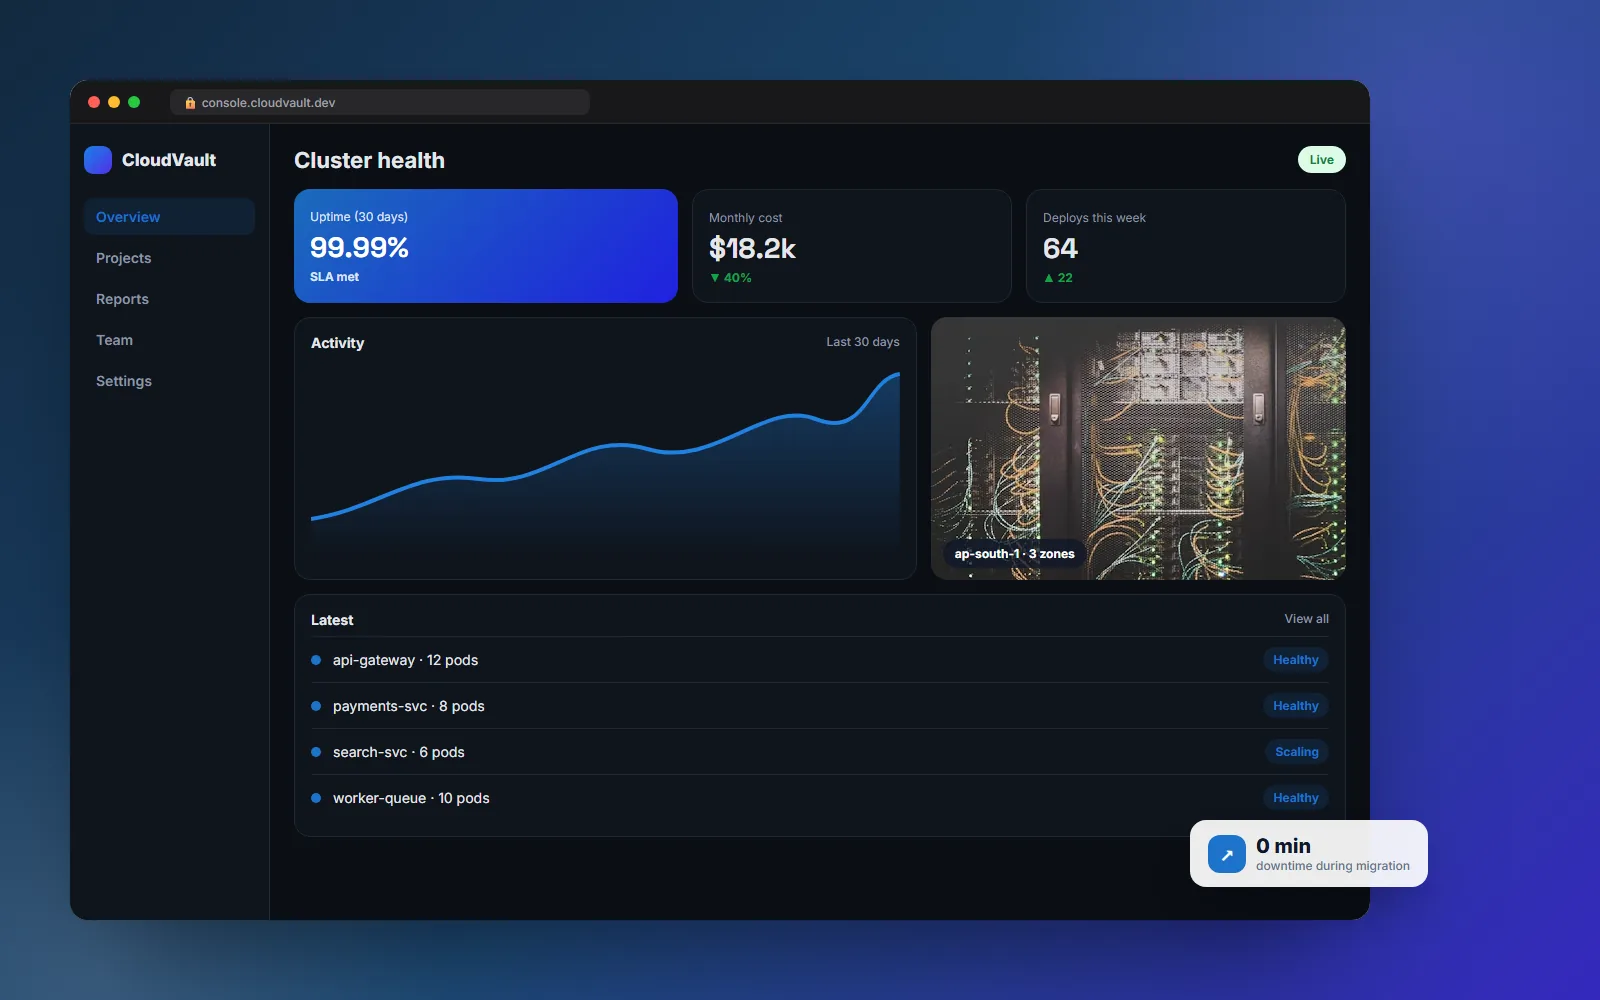The height and width of the screenshot is (1000, 1600).
Task: Click the 99.99% uptime value
Action: click(359, 247)
